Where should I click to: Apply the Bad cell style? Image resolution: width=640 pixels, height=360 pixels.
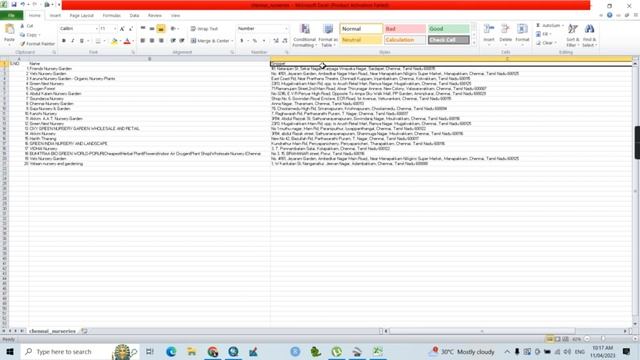click(405, 29)
